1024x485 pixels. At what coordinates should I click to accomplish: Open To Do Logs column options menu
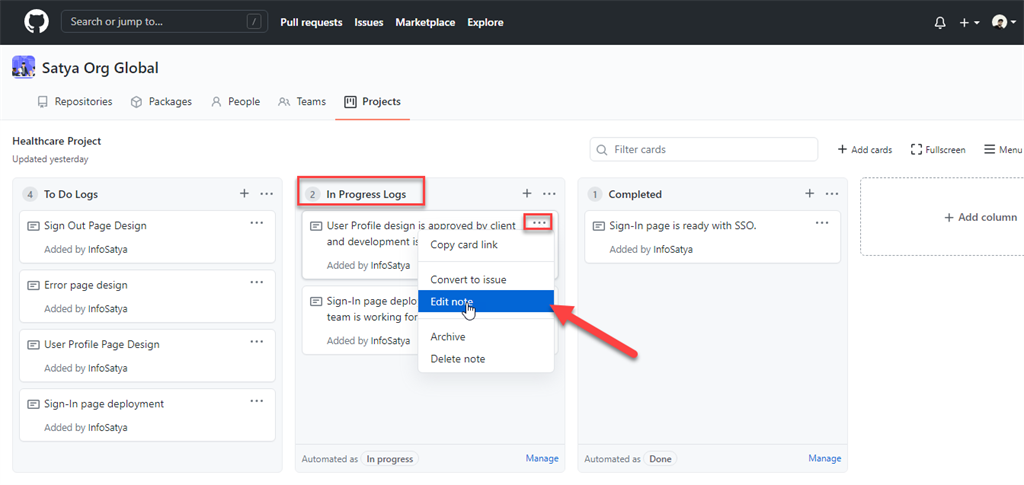pyautogui.click(x=266, y=194)
